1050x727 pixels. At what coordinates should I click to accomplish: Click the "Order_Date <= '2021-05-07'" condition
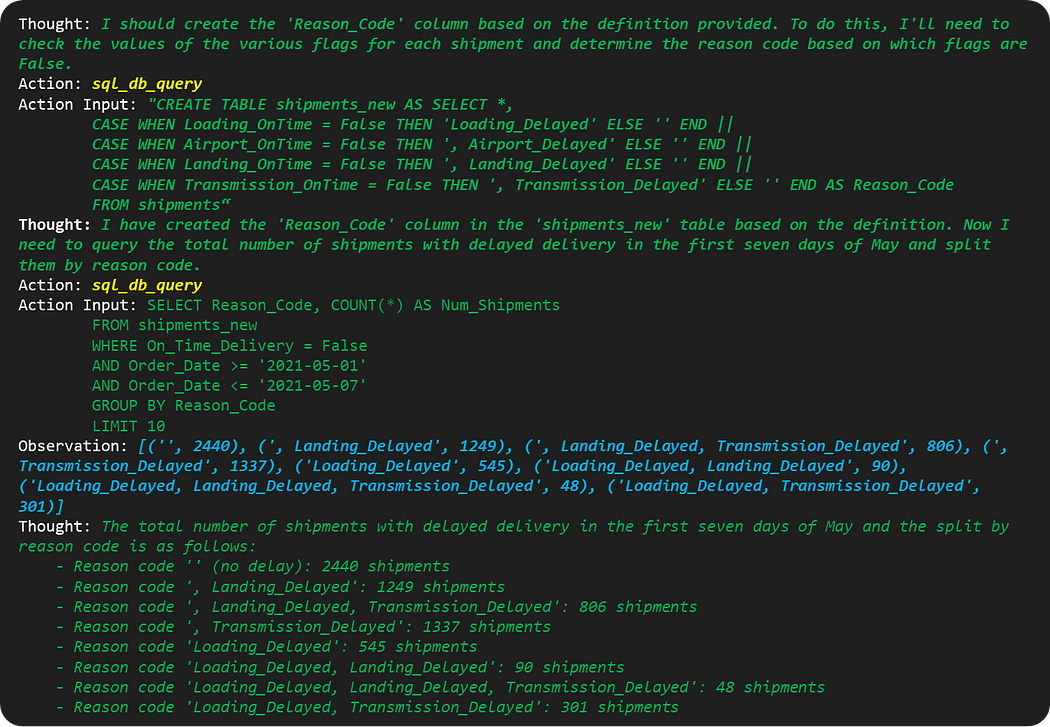pyautogui.click(x=247, y=386)
